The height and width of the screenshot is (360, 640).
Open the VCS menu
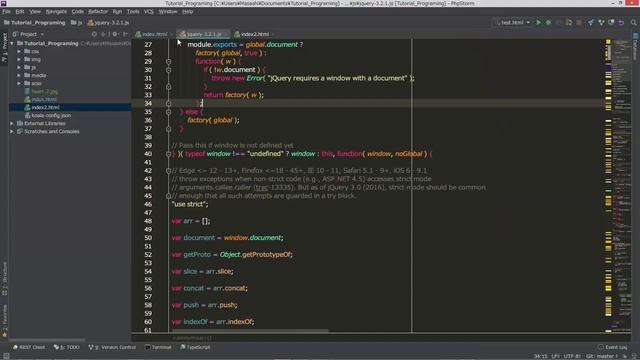click(149, 11)
